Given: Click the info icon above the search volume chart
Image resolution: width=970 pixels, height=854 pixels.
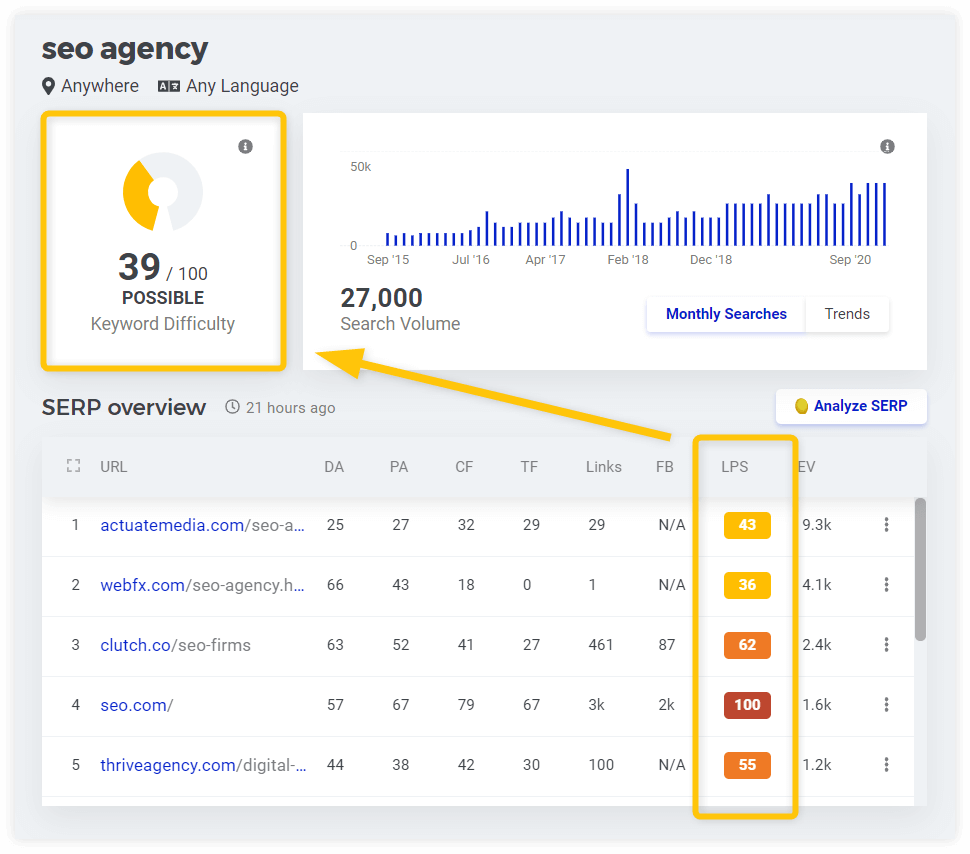Looking at the screenshot, I should tap(887, 146).
